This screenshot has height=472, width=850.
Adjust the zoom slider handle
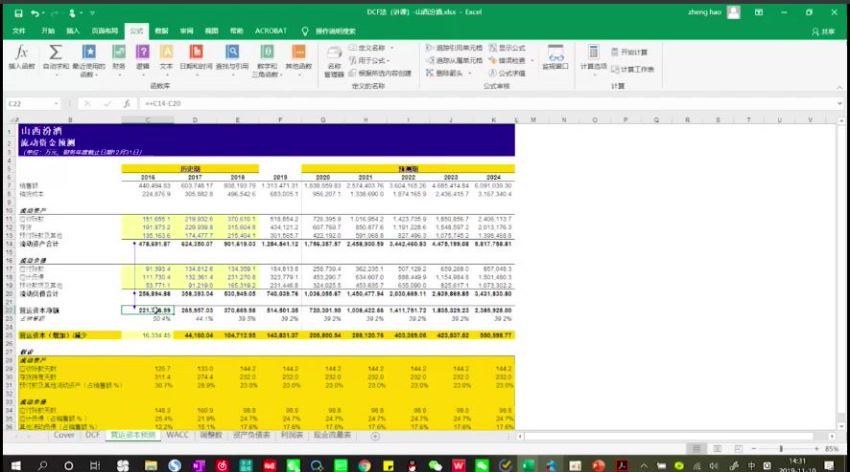[781, 449]
